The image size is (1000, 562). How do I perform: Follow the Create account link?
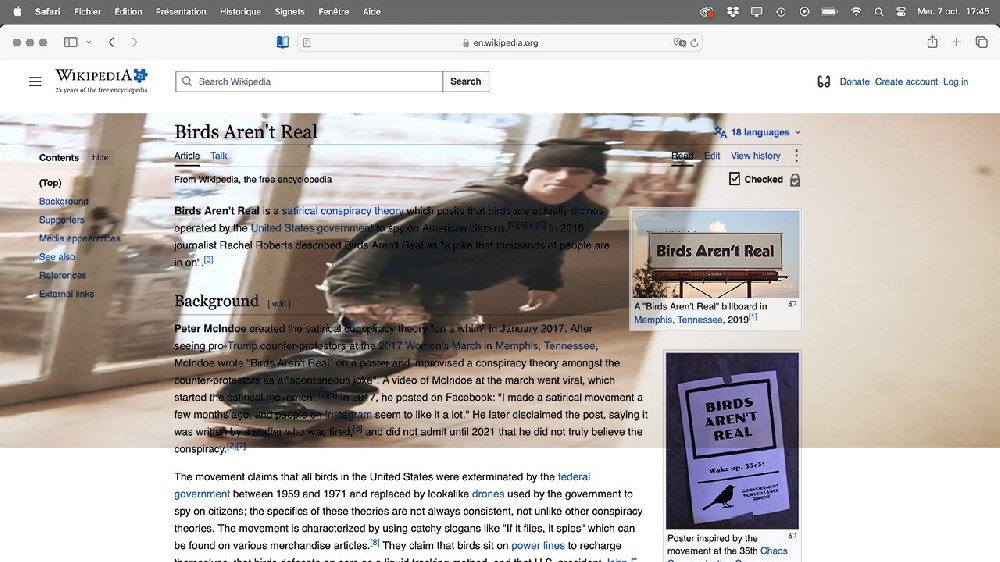906,82
